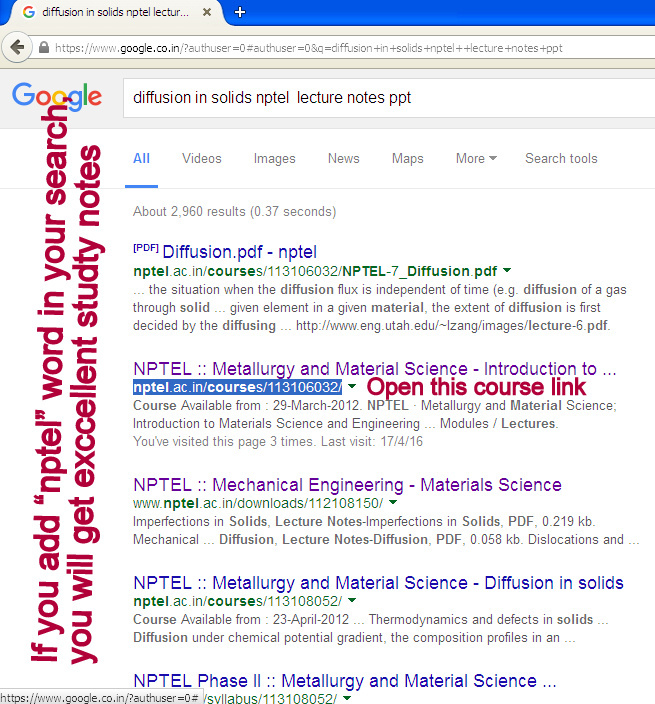This screenshot has height=704, width=655.
Task: Click the Google logo
Action: (x=57, y=96)
